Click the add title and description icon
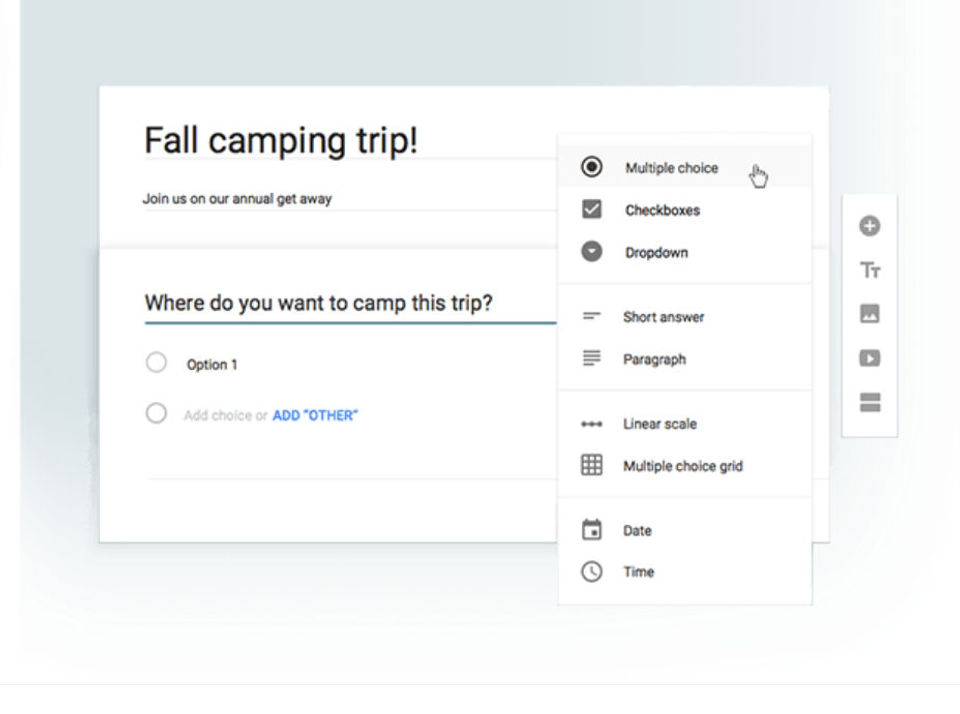The image size is (960, 714). click(869, 271)
